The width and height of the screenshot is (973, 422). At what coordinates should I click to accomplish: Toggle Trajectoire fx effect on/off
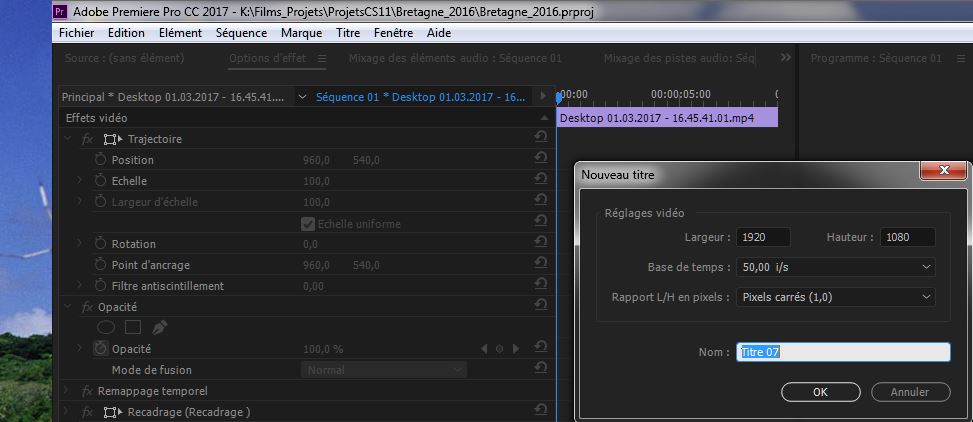coord(87,140)
